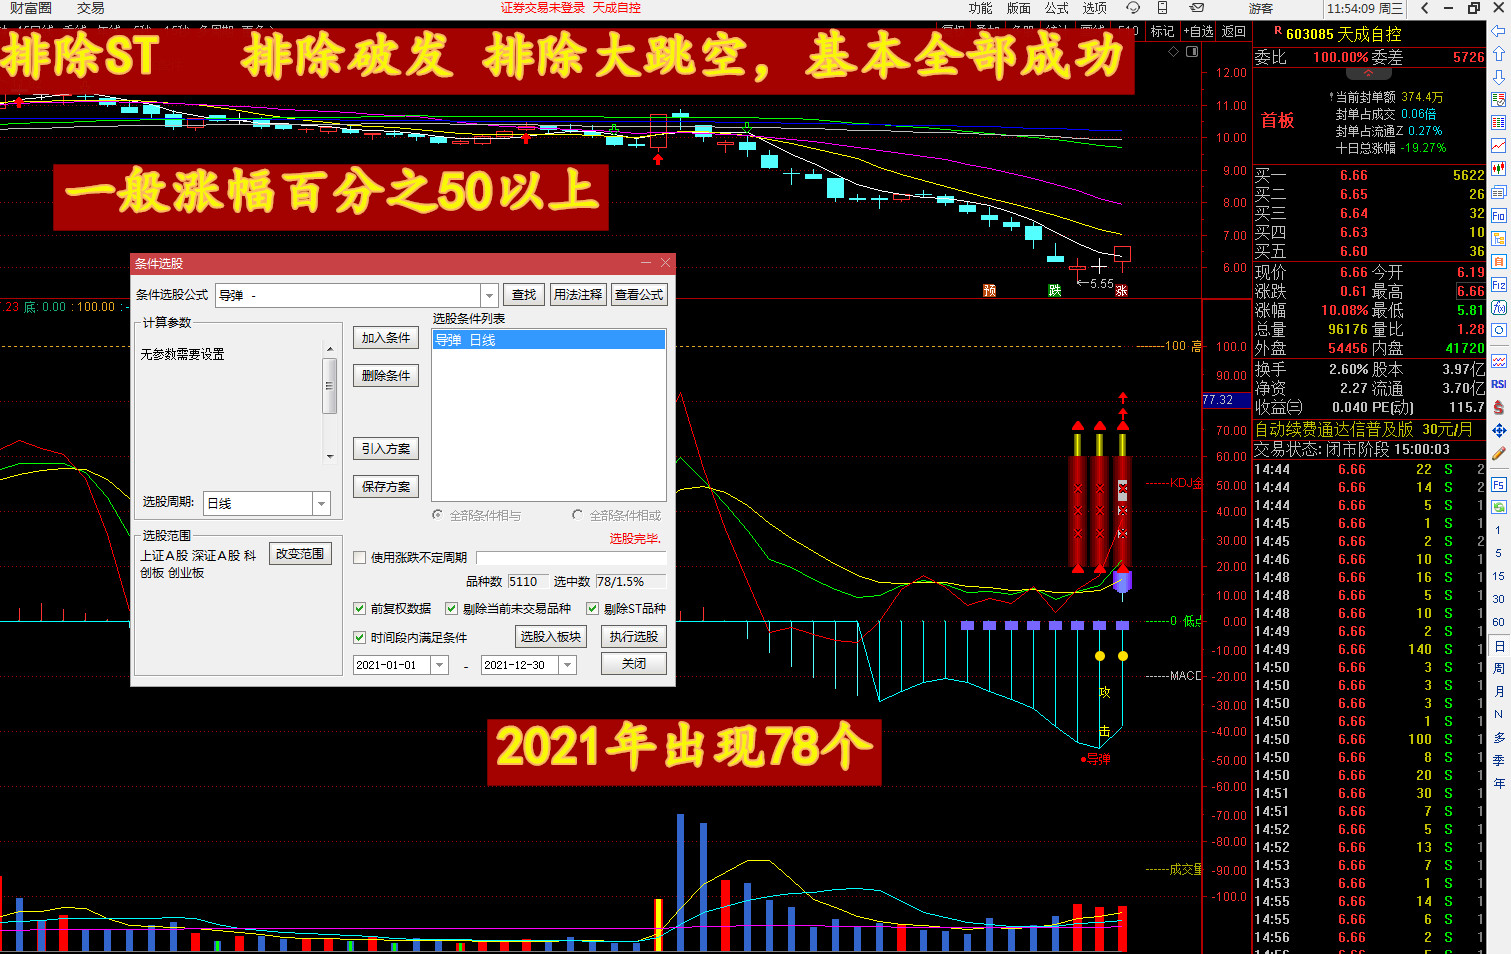
Task: Open the 功能 menu
Action: tap(980, 8)
